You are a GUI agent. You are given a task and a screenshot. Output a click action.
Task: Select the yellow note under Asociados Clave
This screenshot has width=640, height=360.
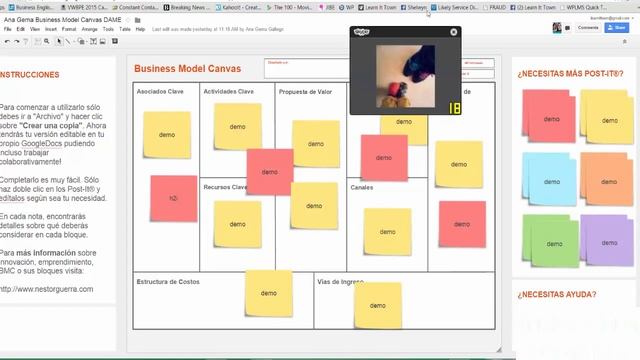tap(167, 135)
